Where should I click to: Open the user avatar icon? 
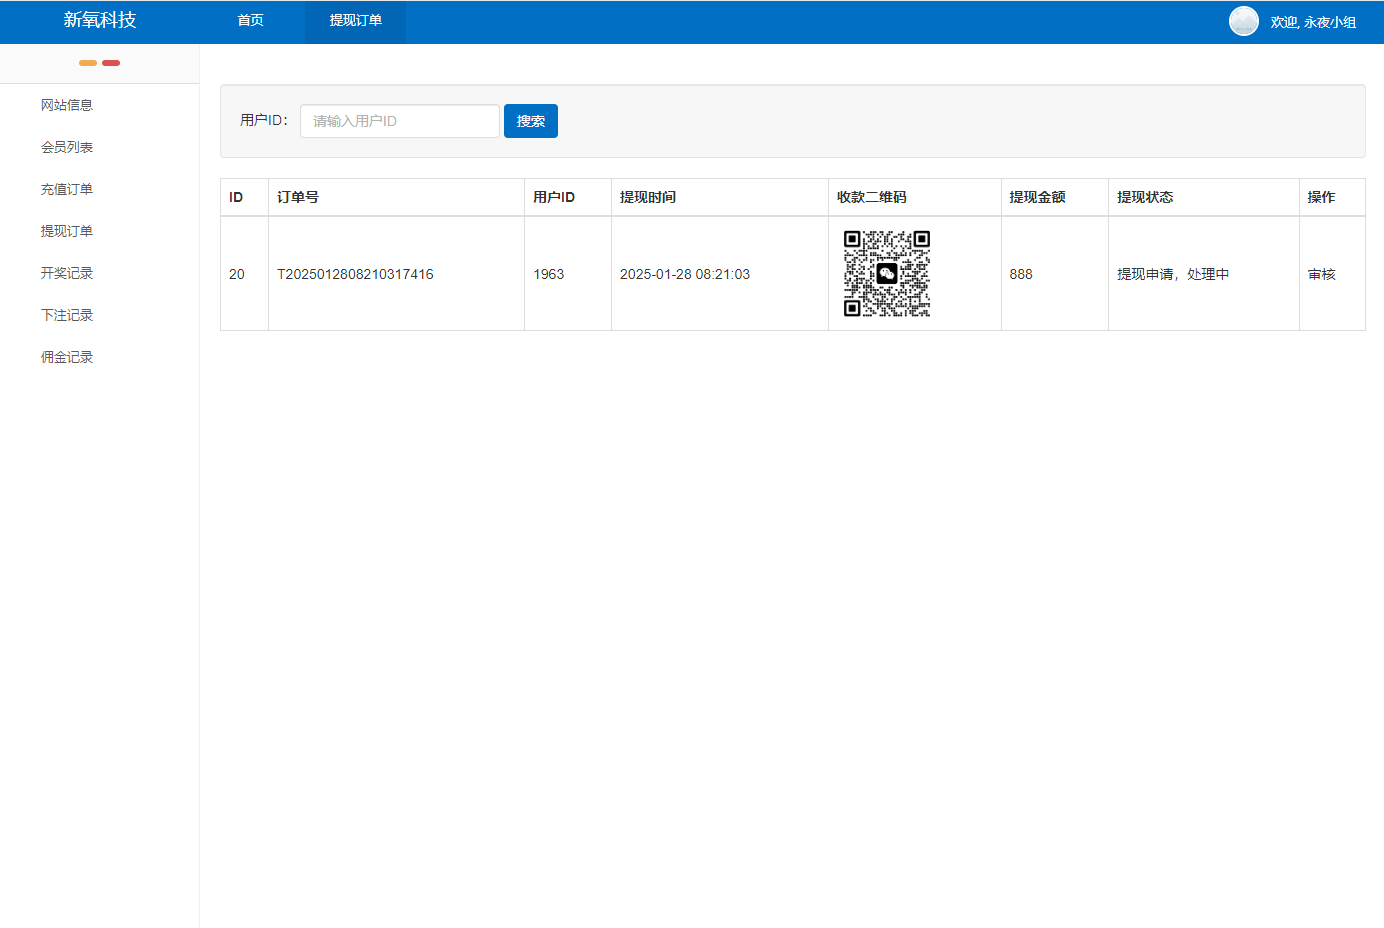coord(1243,20)
